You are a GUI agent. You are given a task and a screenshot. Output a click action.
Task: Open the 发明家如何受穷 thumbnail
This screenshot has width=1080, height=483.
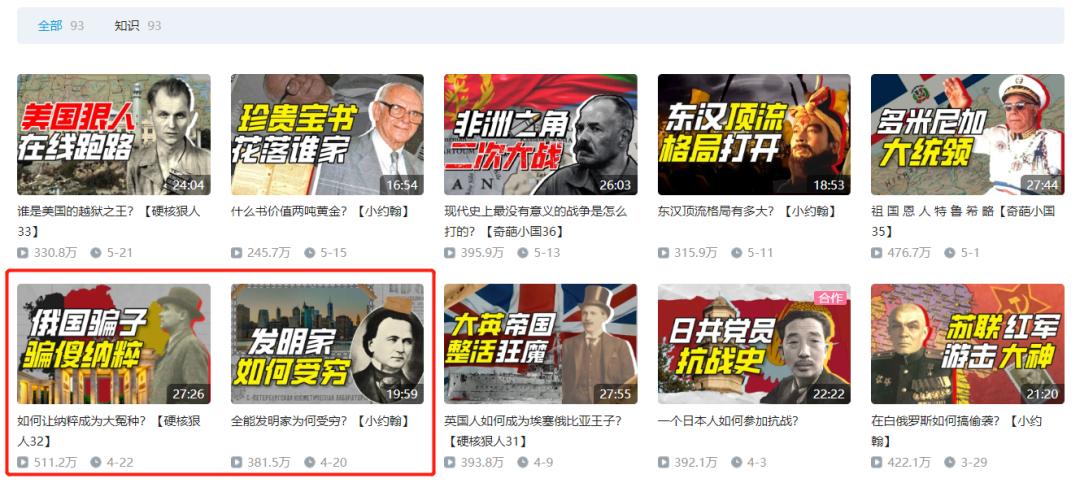[327, 344]
